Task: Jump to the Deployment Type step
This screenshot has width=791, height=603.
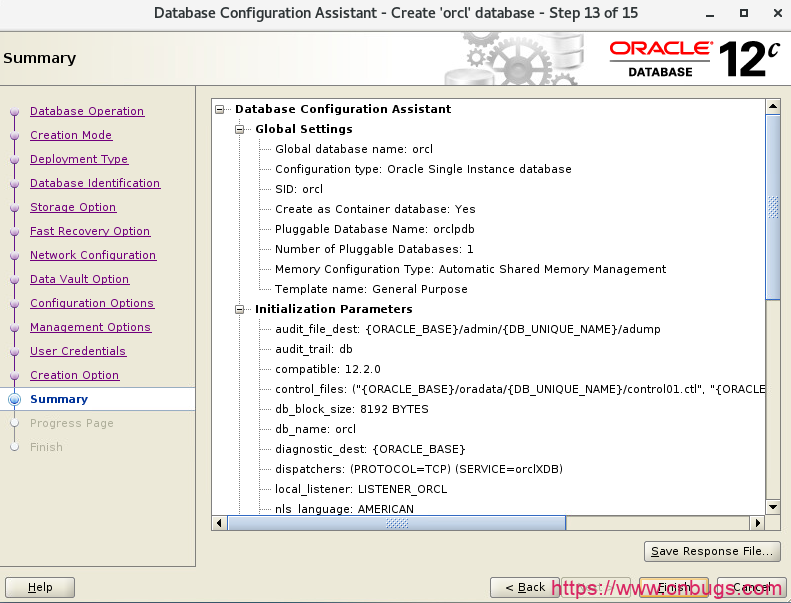Action: [79, 159]
